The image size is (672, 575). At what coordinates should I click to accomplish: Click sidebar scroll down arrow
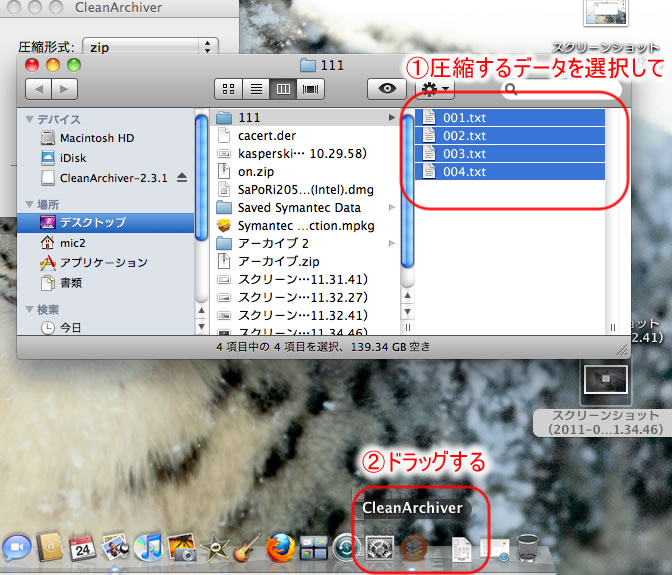click(201, 326)
